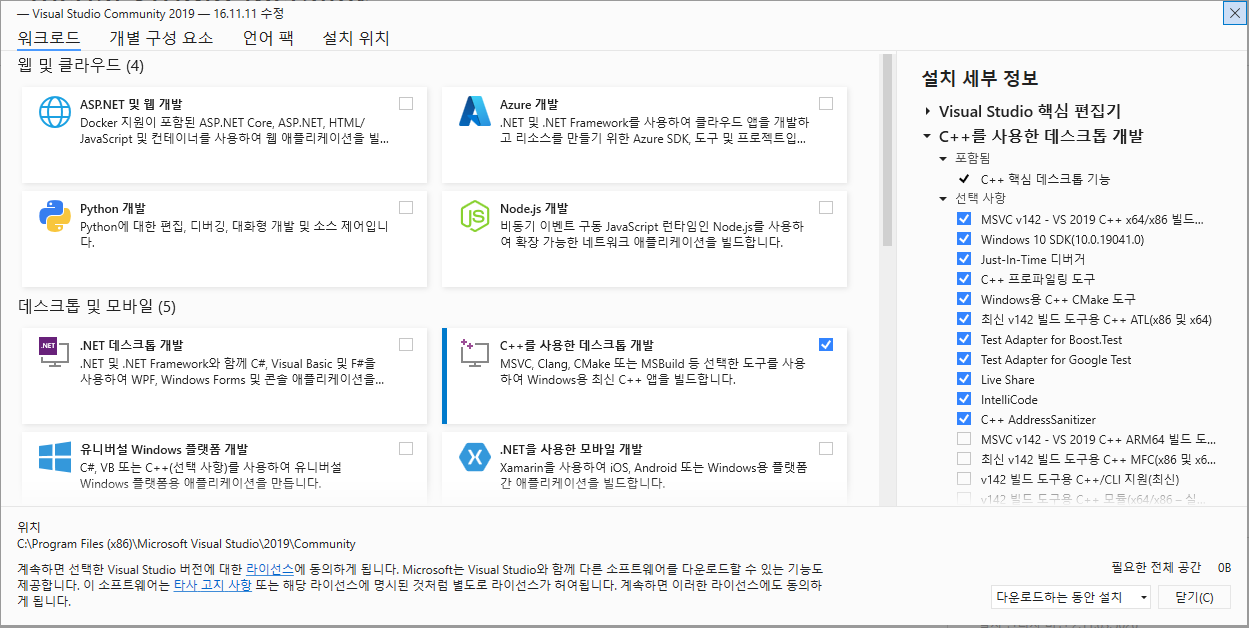Viewport: 1249px width, 628px height.
Task: Click the C++ desktop development icon
Action: (474, 352)
